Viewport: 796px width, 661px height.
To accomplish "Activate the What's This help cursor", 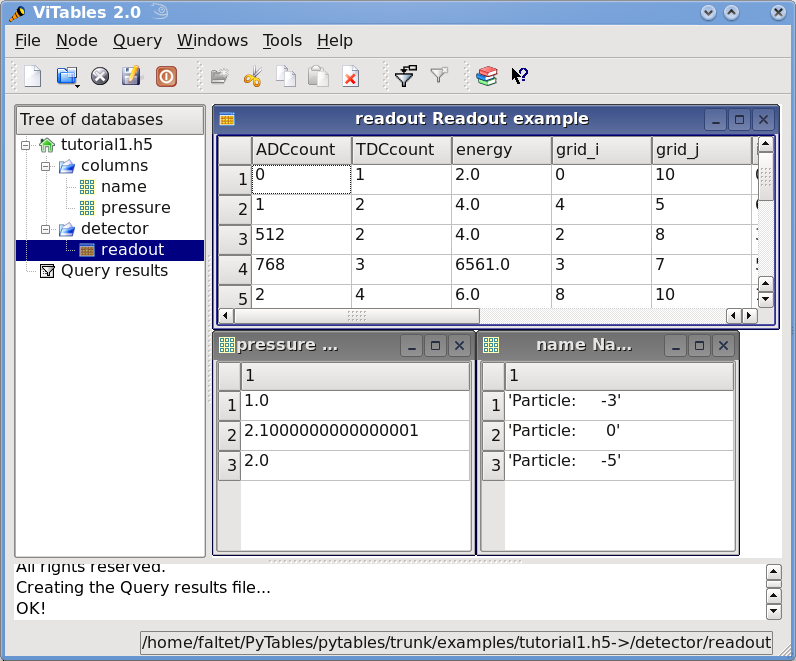I will (519, 76).
